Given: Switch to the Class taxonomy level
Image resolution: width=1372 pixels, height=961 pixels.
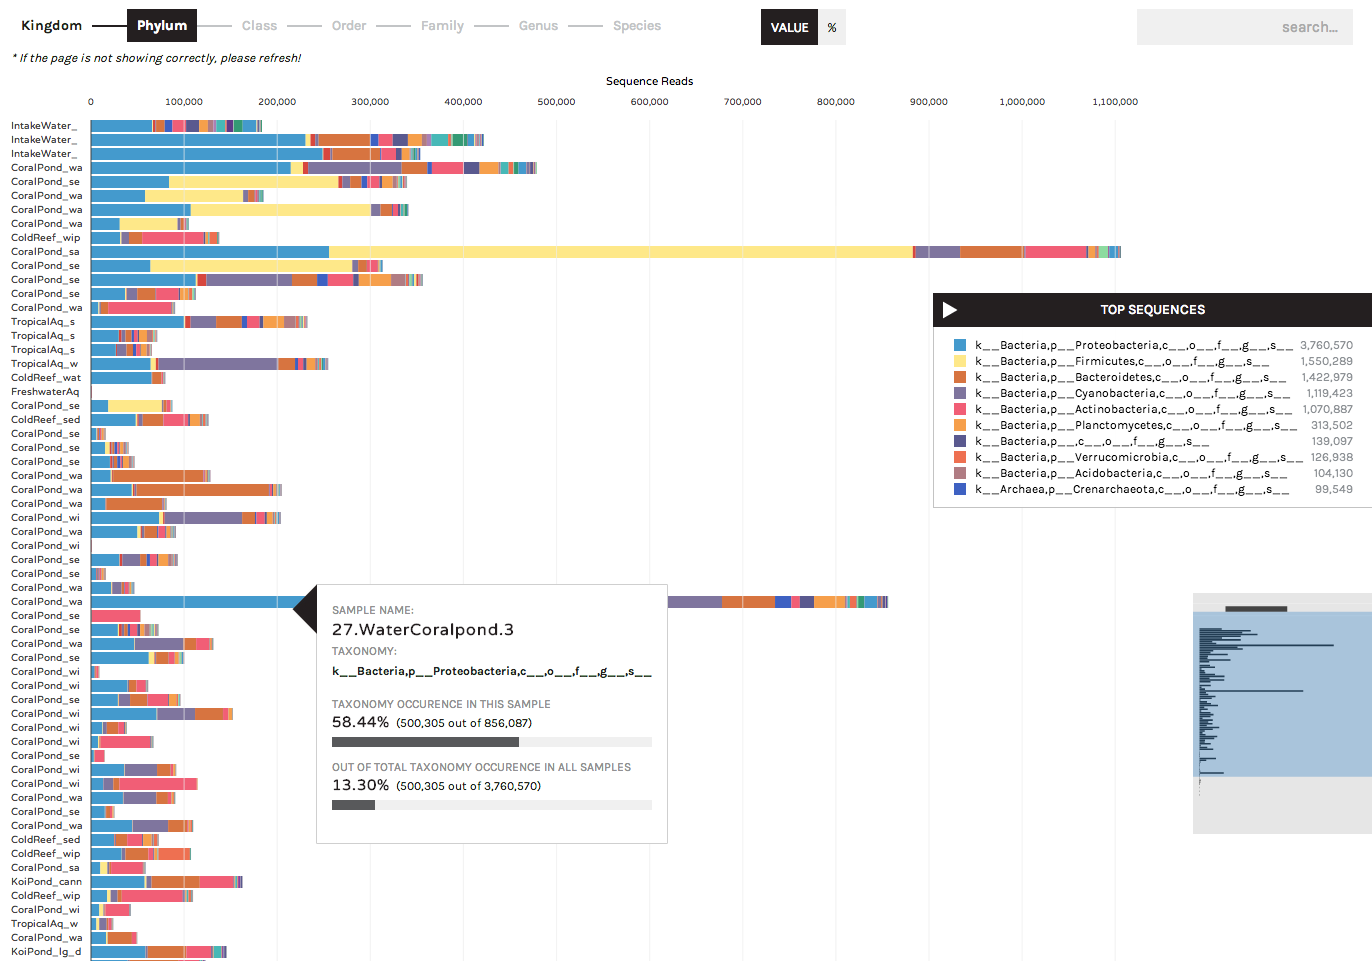Looking at the screenshot, I should point(259,25).
